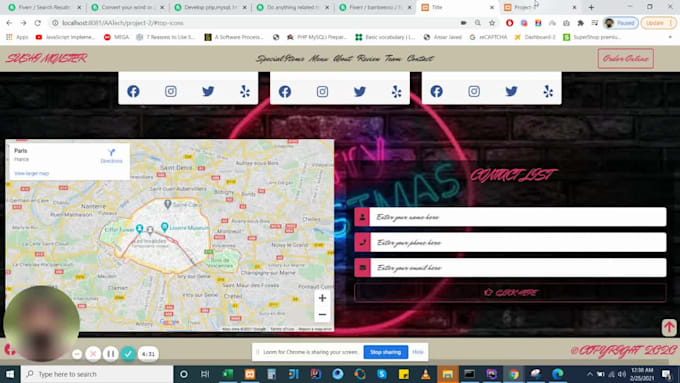
Task: Open the Apps bookmark shortcut
Action: point(17,37)
